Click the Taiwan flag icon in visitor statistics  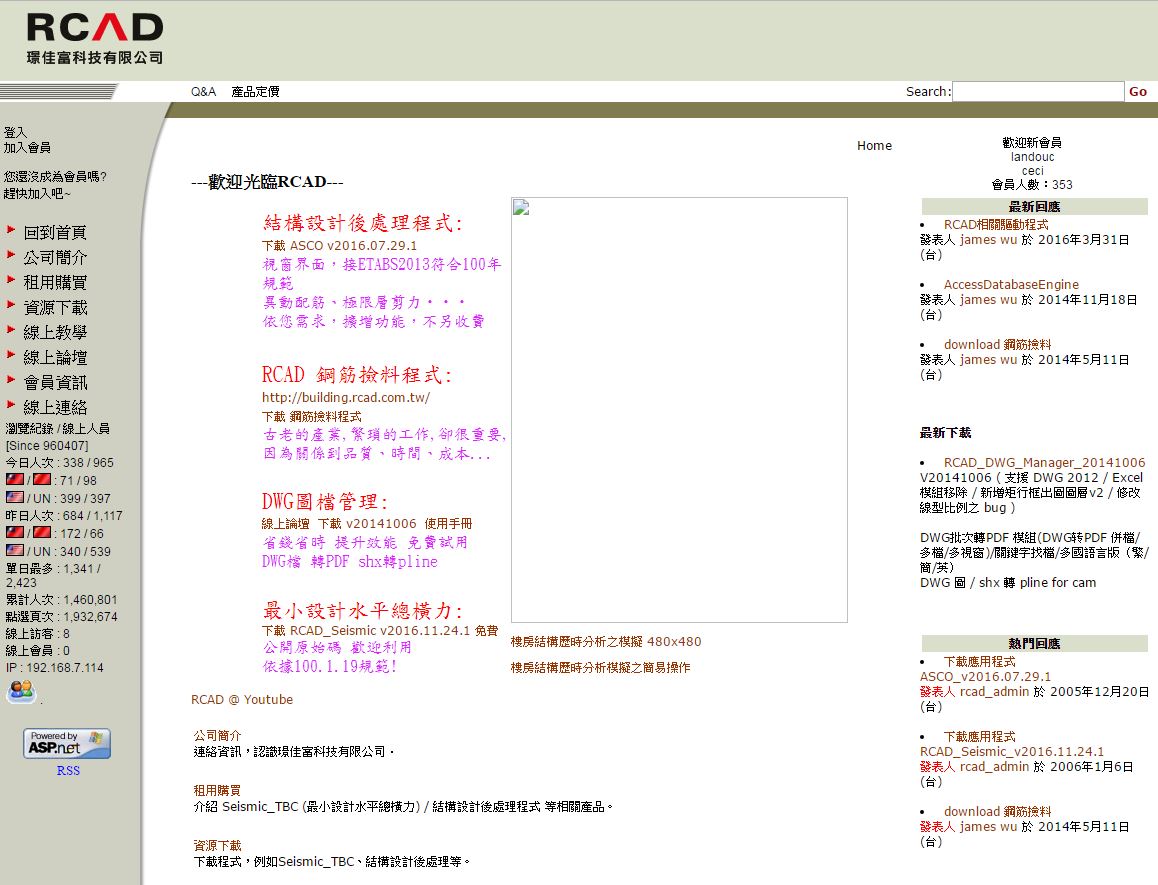pyautogui.click(x=14, y=478)
